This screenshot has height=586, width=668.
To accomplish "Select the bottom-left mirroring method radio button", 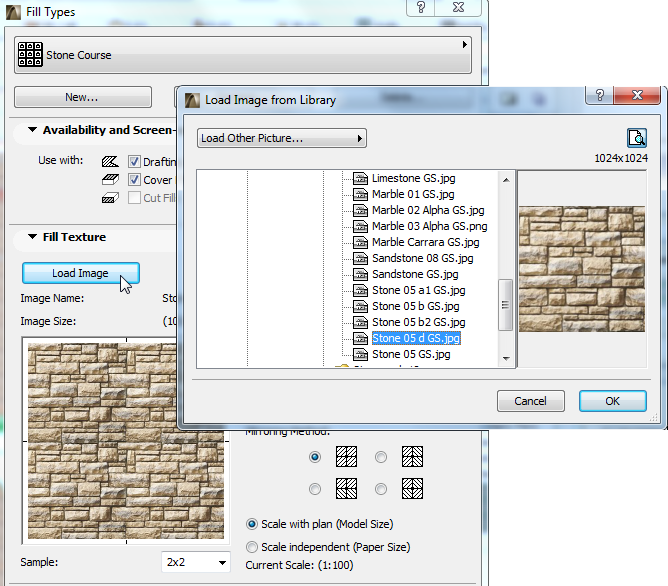I will 315,489.
